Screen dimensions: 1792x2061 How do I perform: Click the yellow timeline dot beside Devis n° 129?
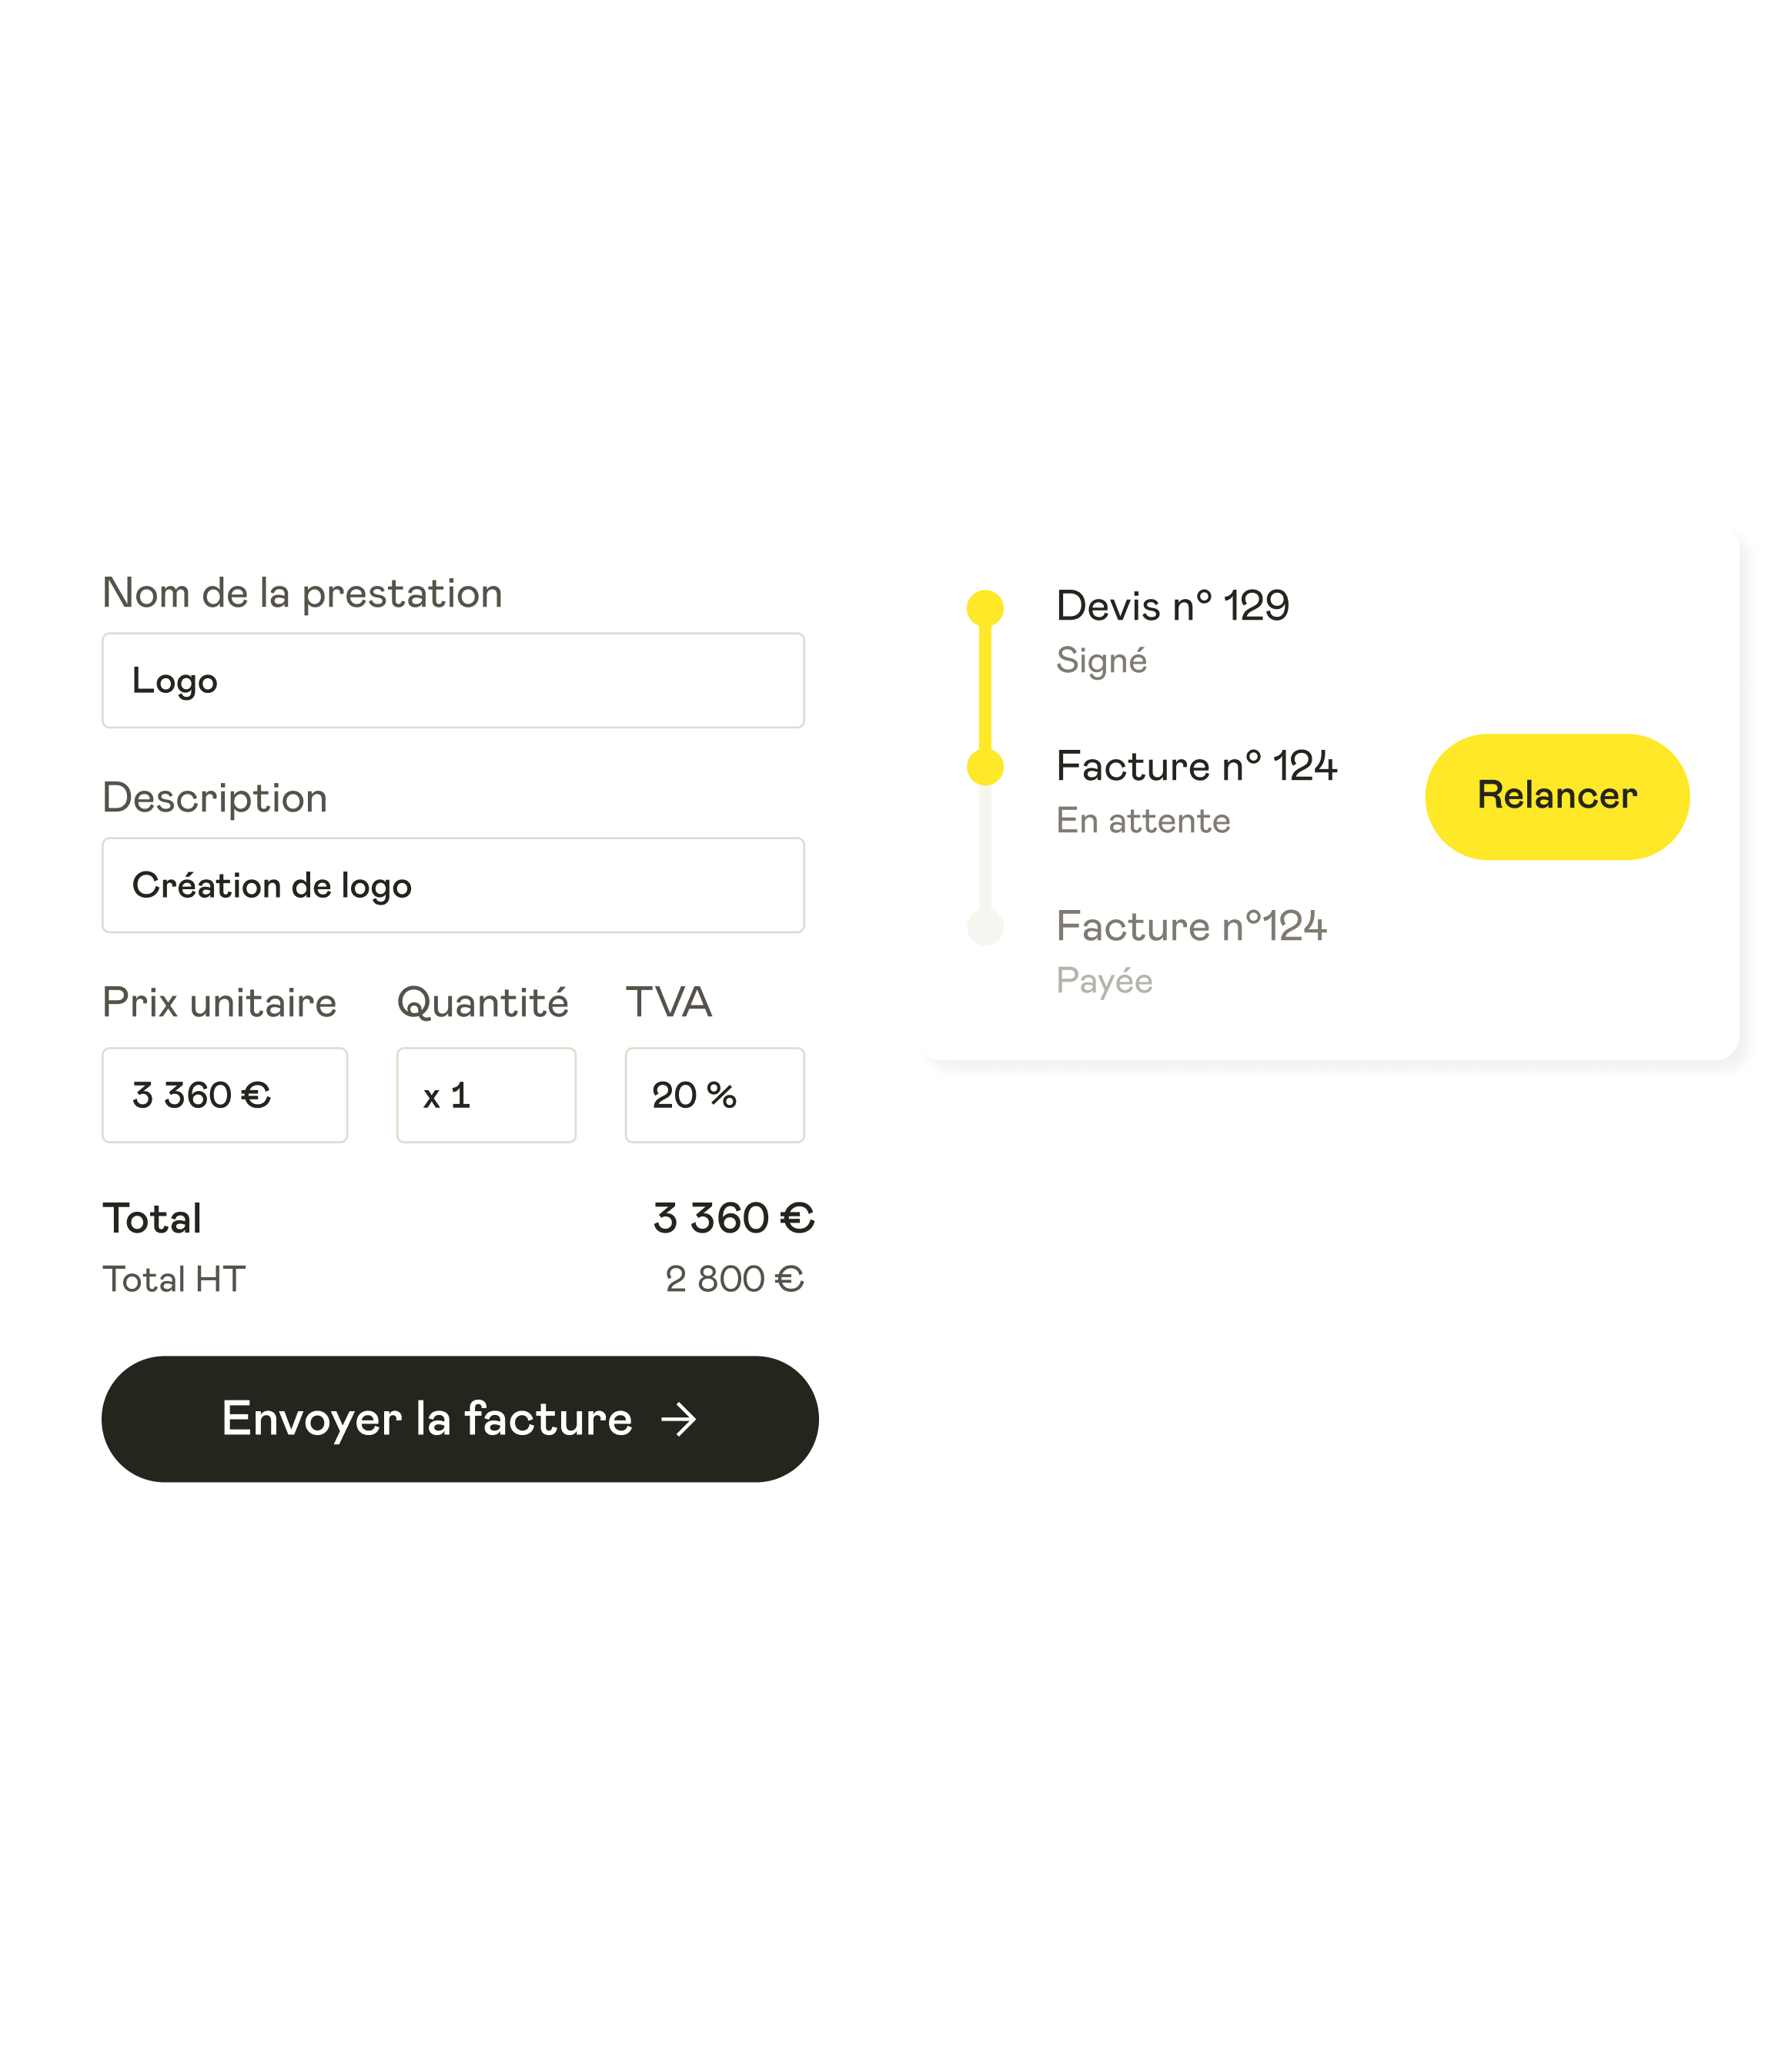point(985,608)
